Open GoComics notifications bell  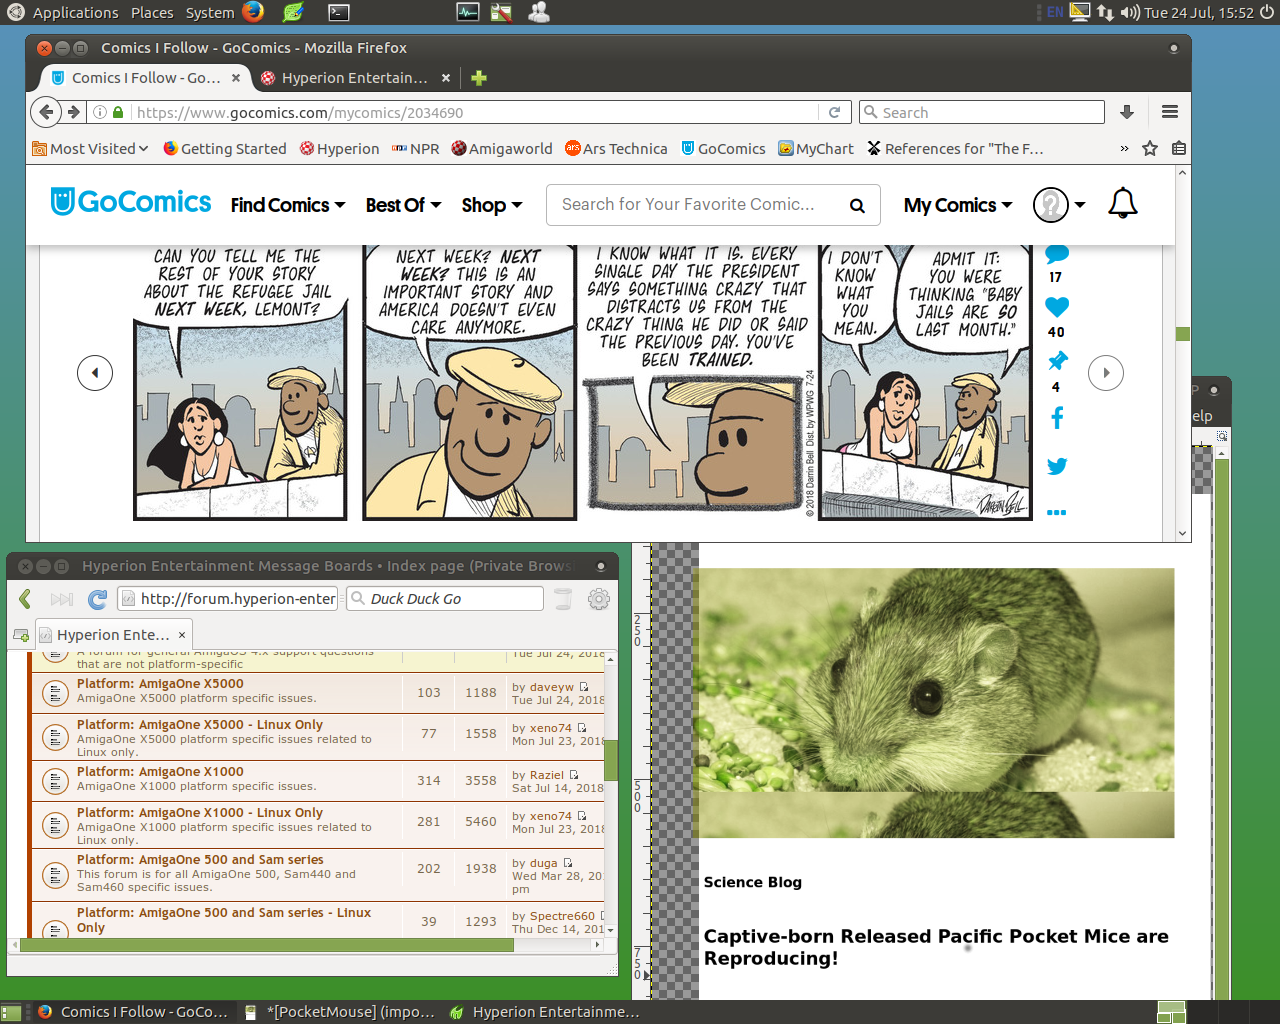[1122, 204]
